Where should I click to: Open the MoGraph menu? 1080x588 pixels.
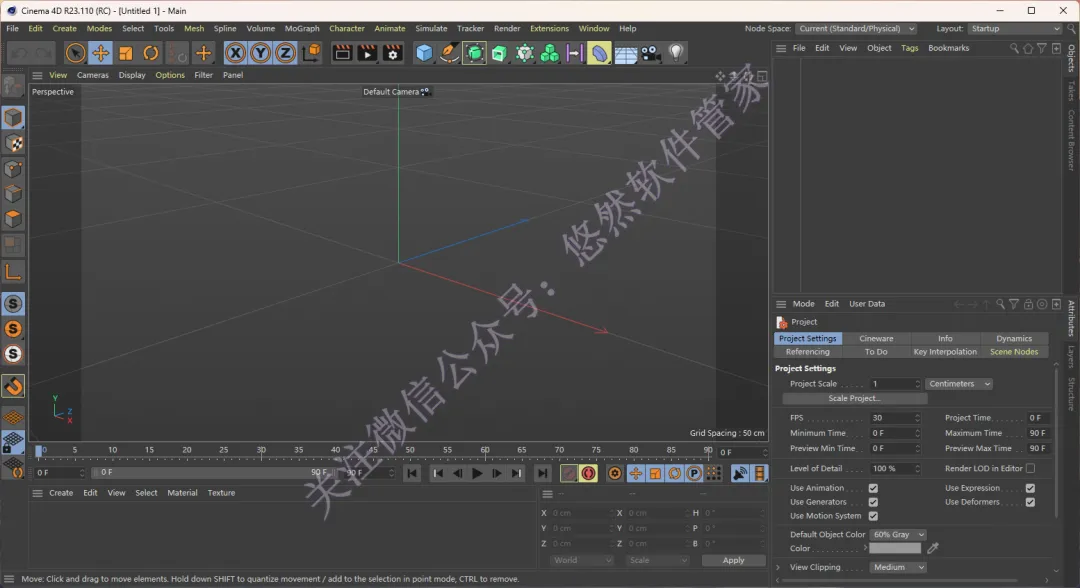(302, 28)
